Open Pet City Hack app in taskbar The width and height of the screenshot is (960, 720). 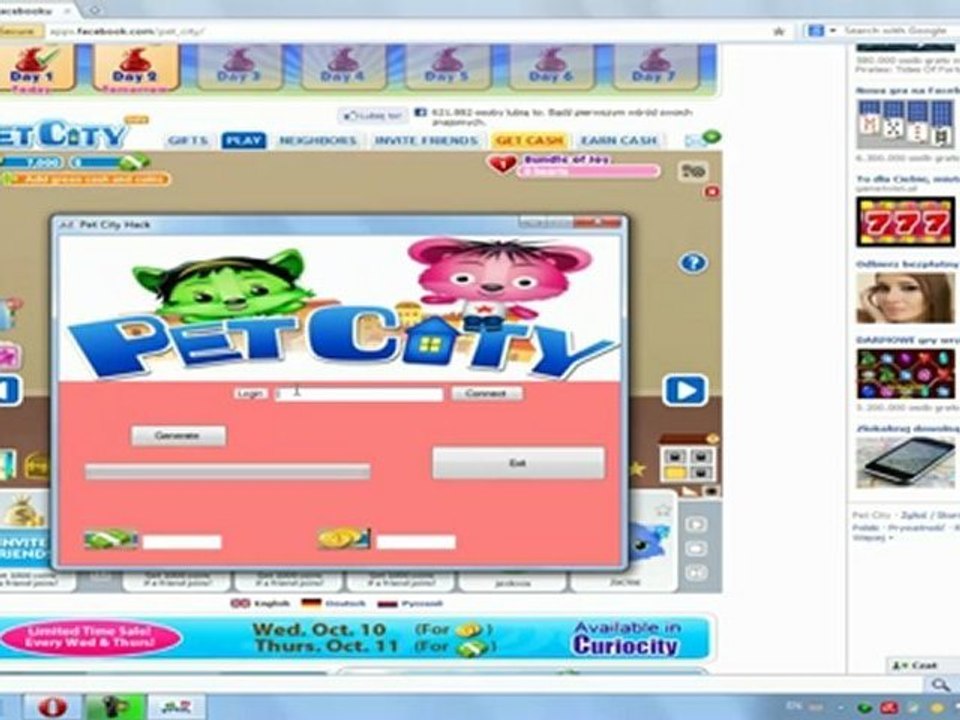(176, 707)
